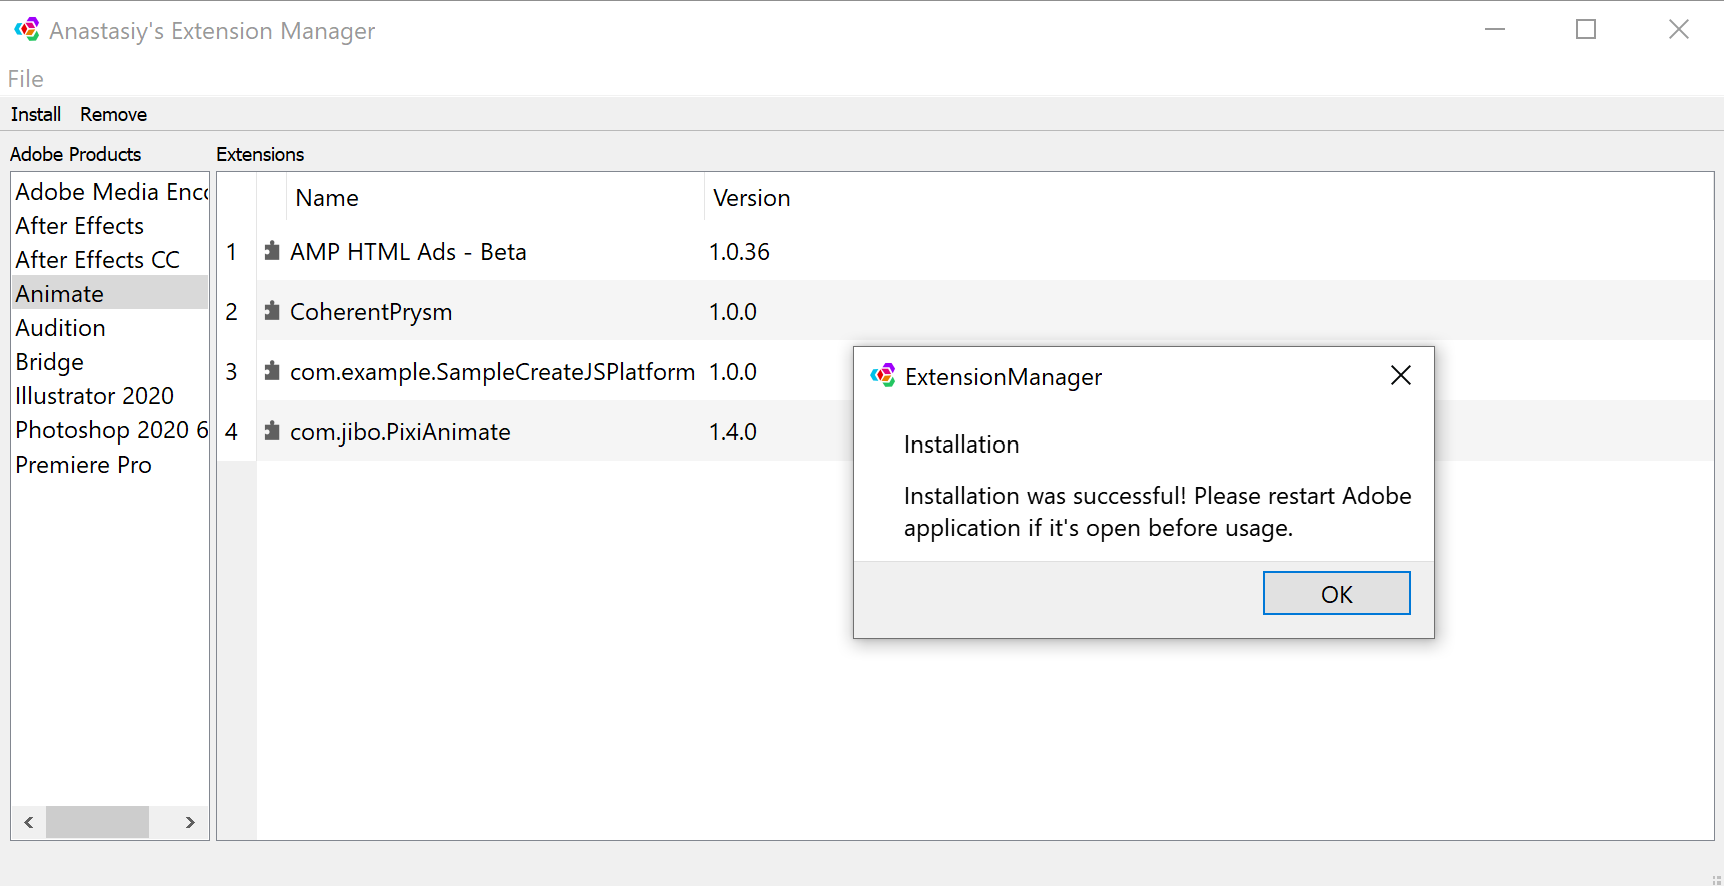Click the puzzle icon beside AMP HTML Ads - Beta
Viewport: 1724px width, 886px height.
(x=272, y=251)
